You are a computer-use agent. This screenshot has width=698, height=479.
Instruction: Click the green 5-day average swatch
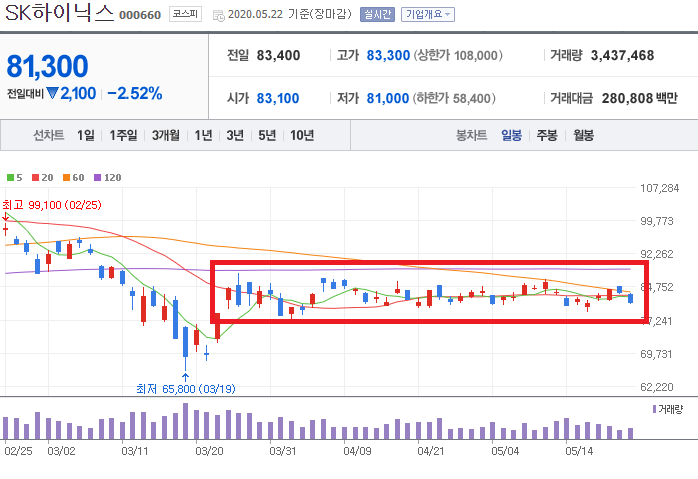(x=10, y=178)
